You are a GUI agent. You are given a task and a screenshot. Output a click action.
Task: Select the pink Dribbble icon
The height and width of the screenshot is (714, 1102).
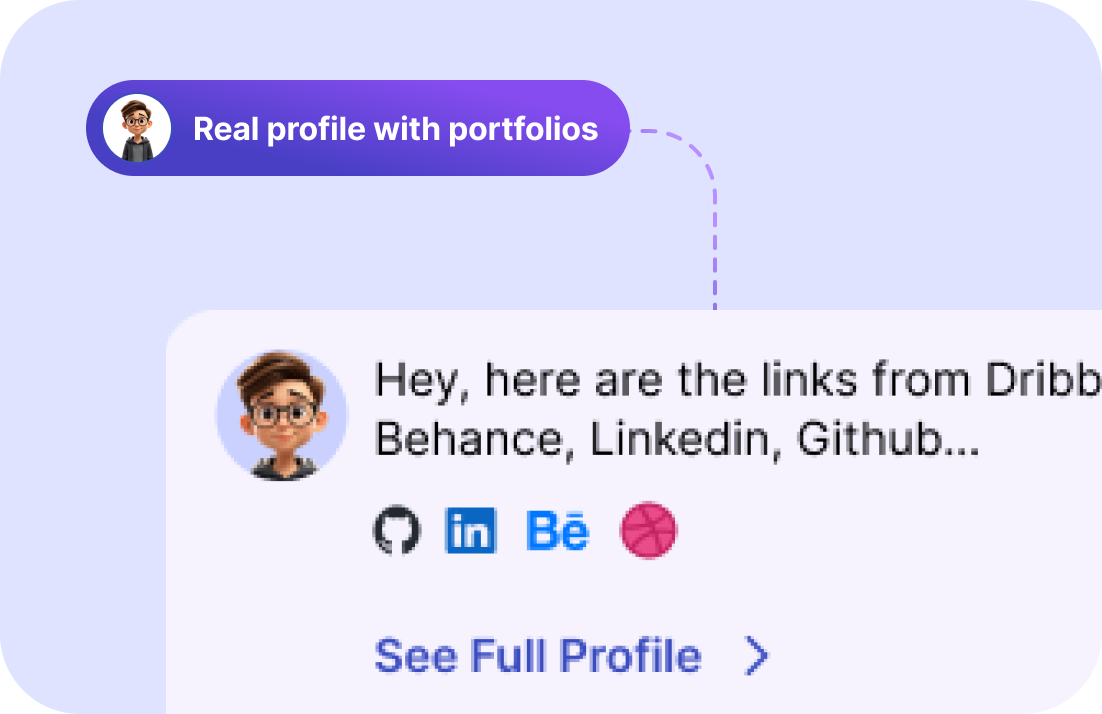(x=649, y=530)
